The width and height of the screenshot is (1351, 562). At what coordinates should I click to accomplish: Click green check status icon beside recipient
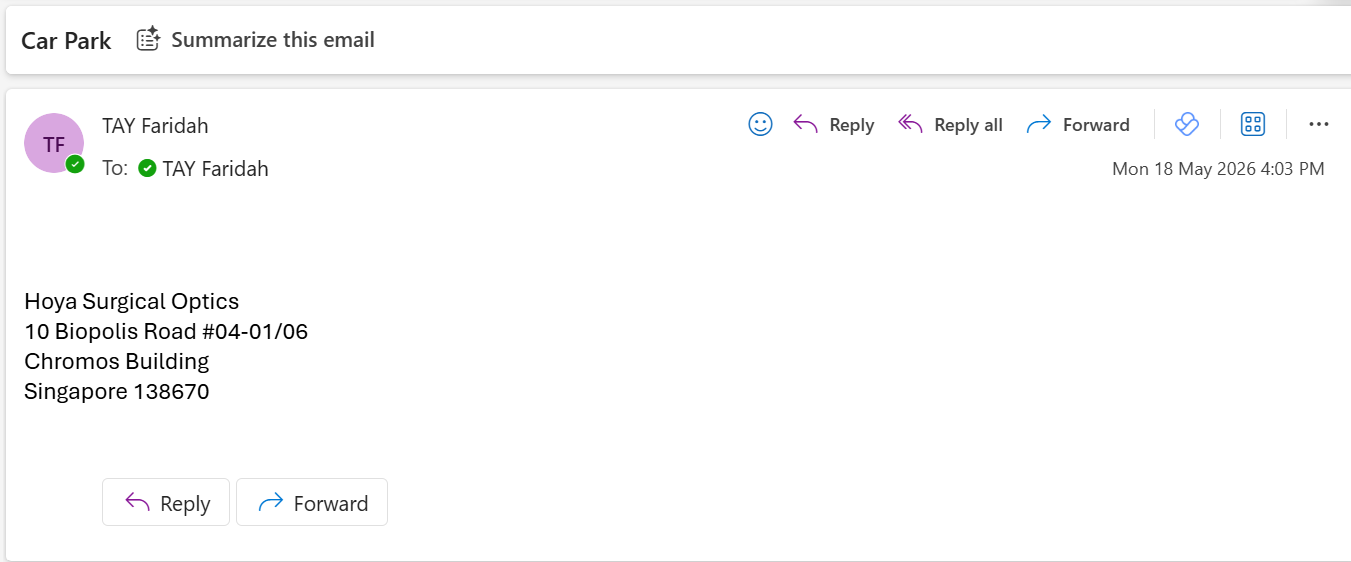(x=147, y=168)
